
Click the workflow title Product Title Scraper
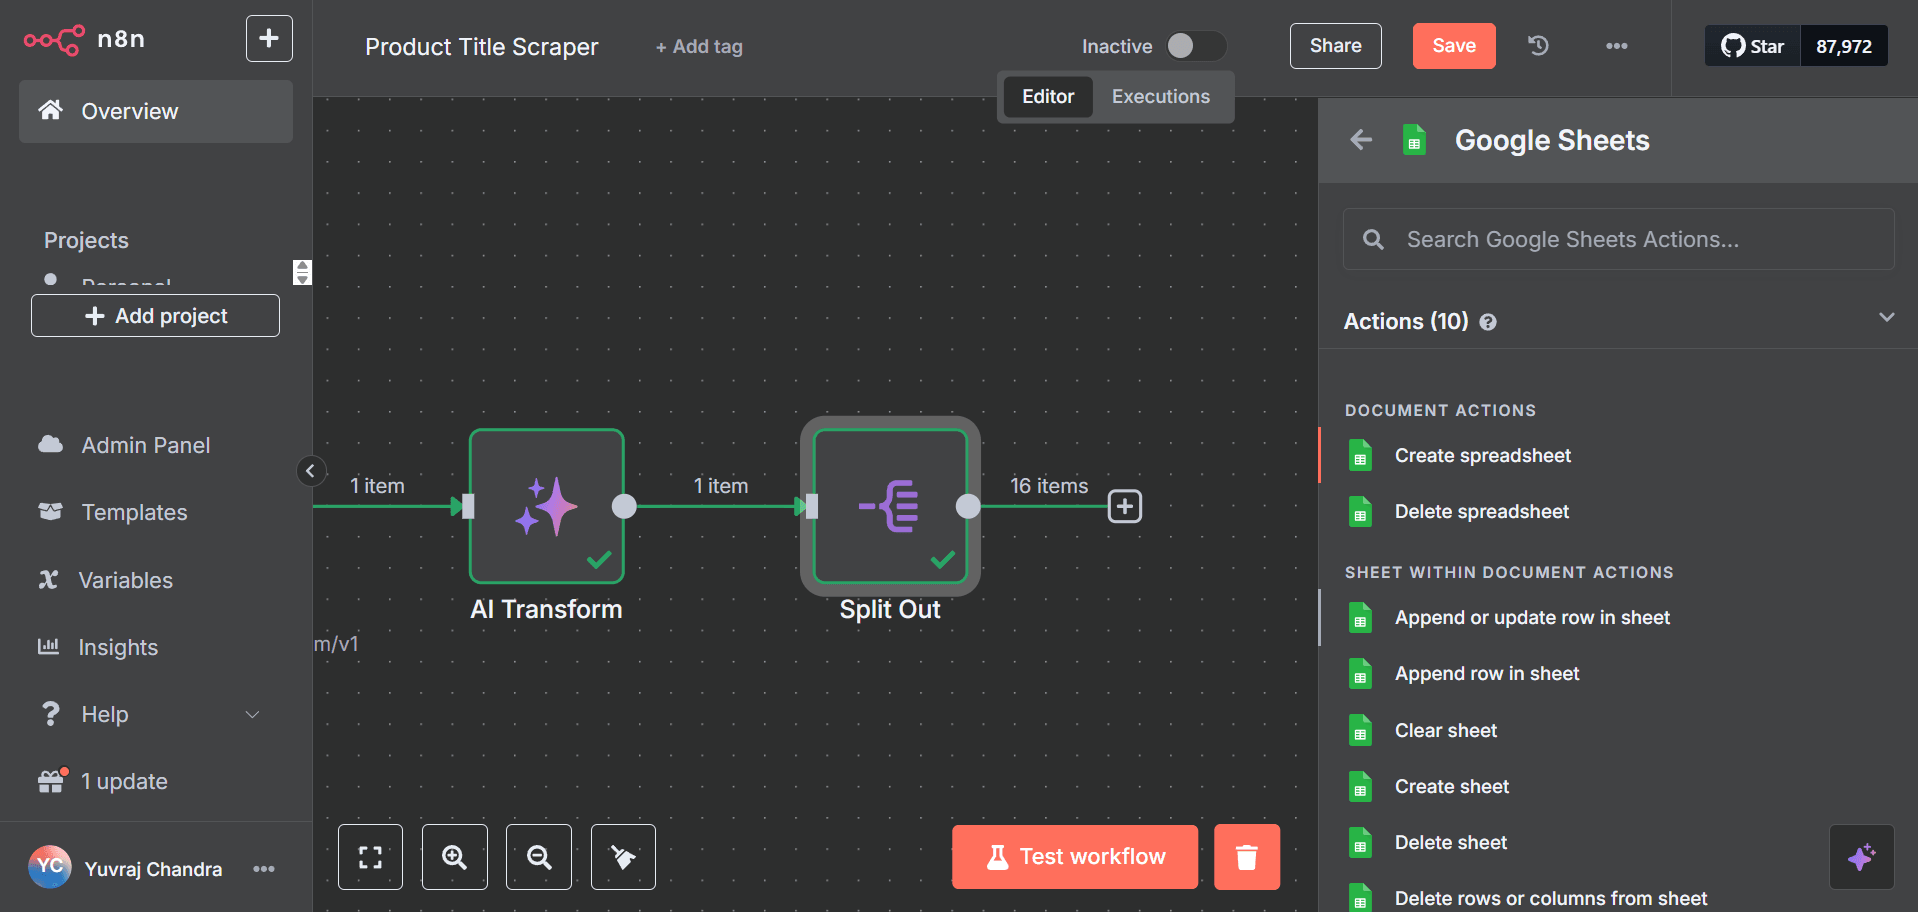(x=481, y=47)
